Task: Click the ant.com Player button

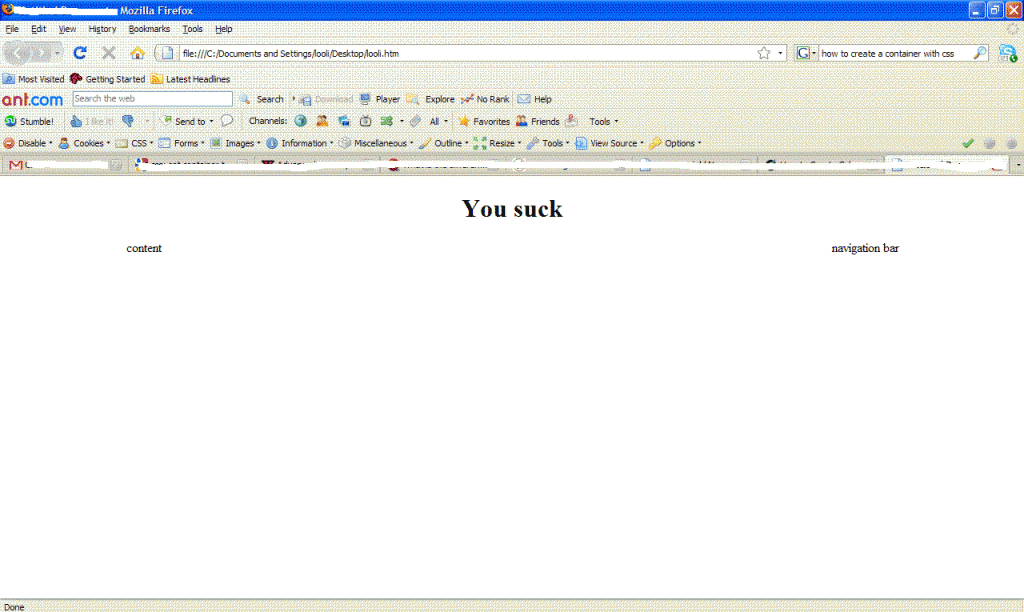Action: (380, 99)
